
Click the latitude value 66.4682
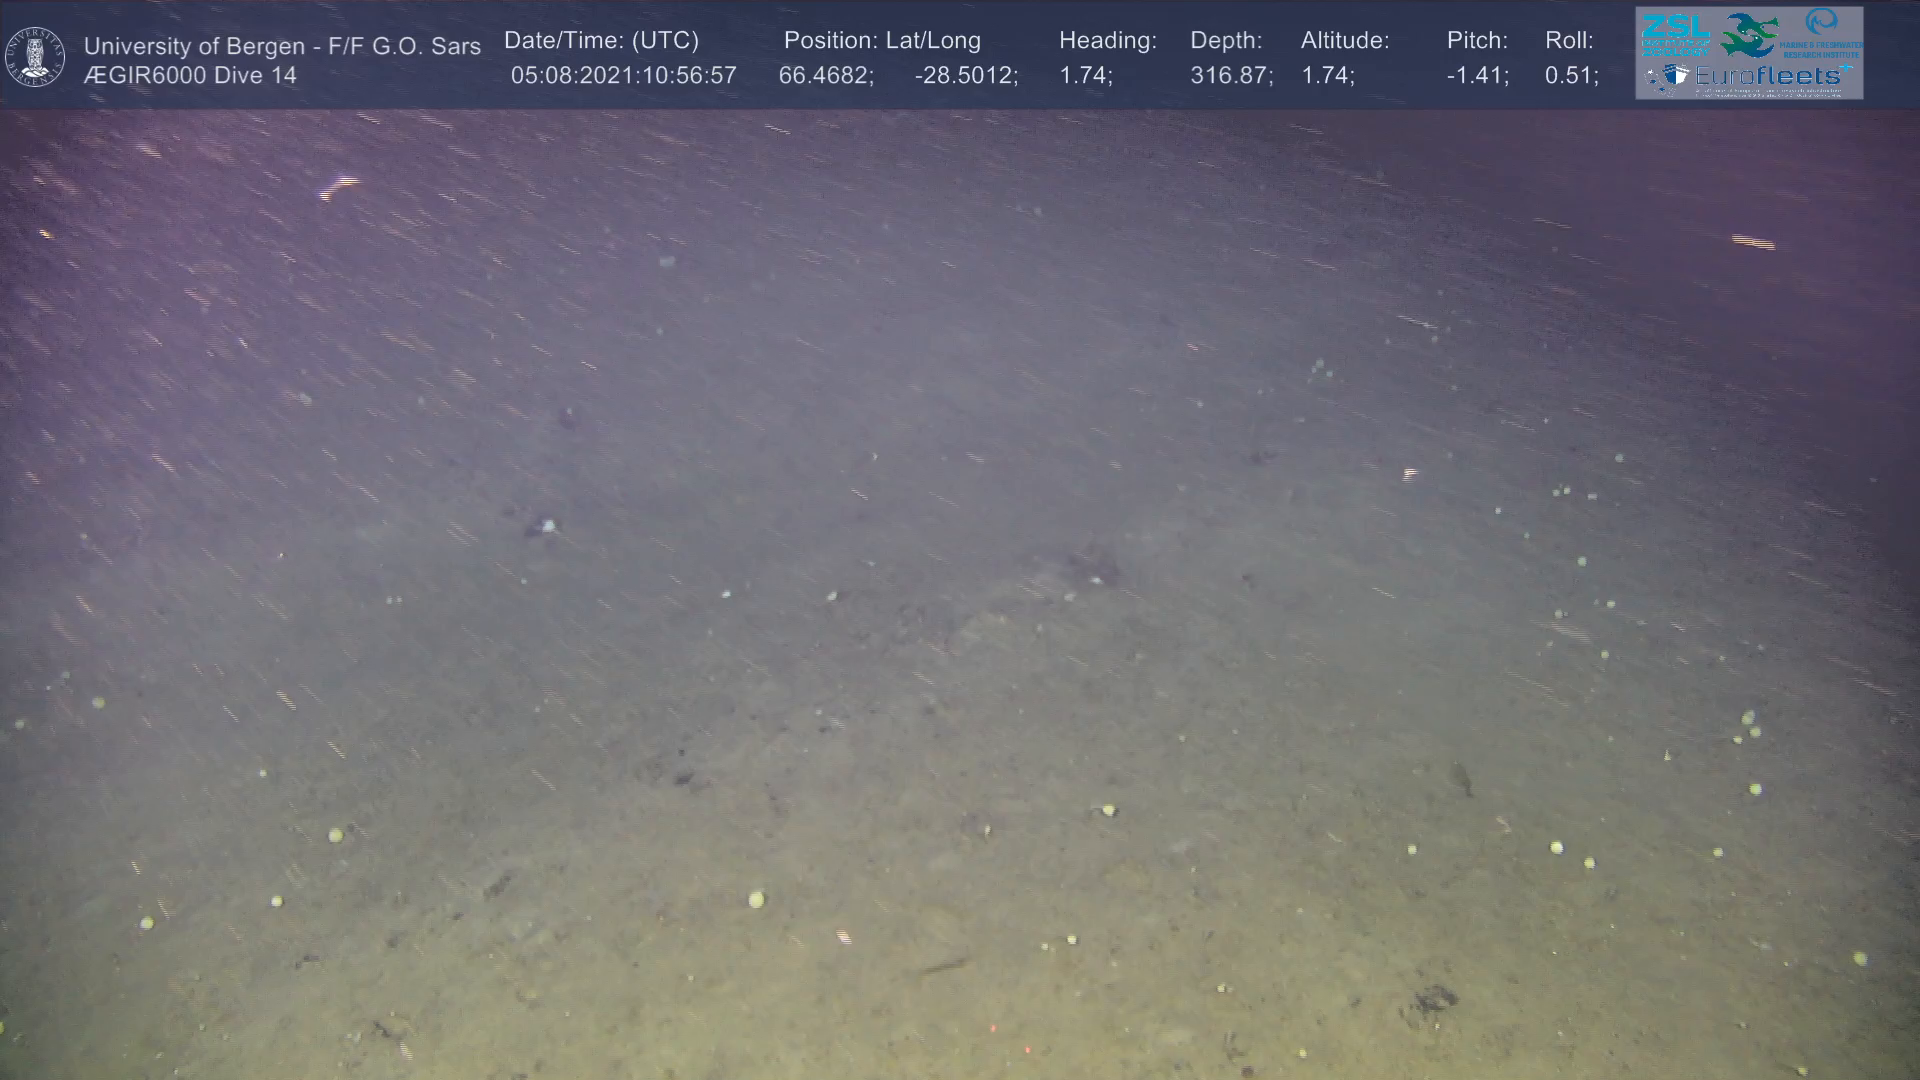click(x=826, y=75)
